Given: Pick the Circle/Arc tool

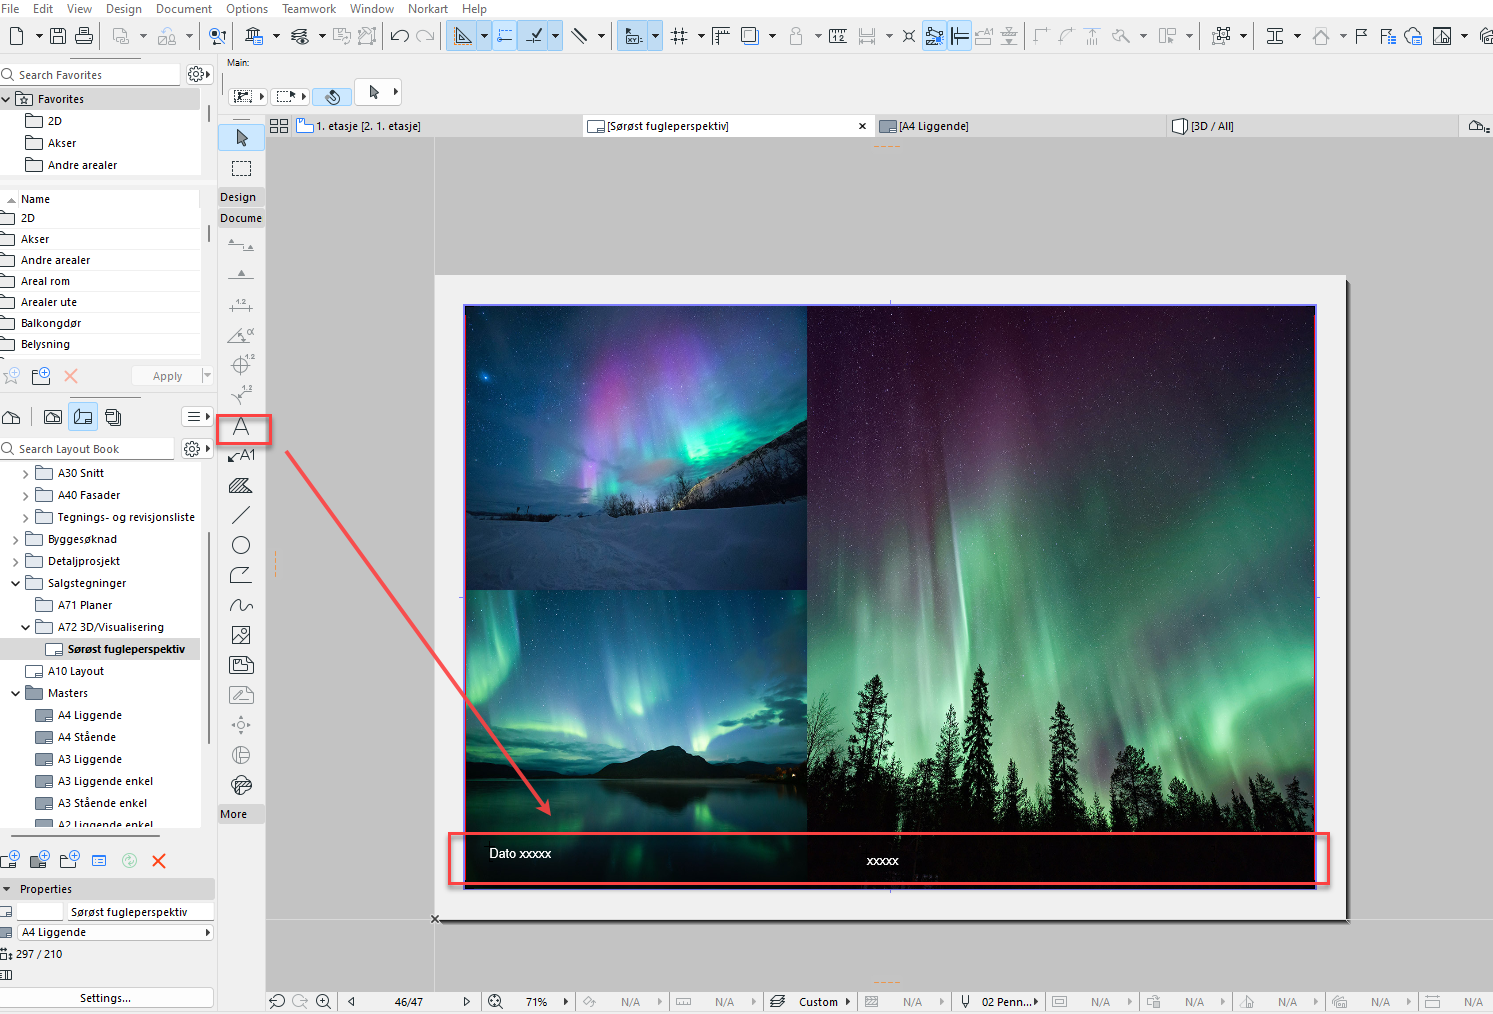Looking at the screenshot, I should pyautogui.click(x=241, y=545).
